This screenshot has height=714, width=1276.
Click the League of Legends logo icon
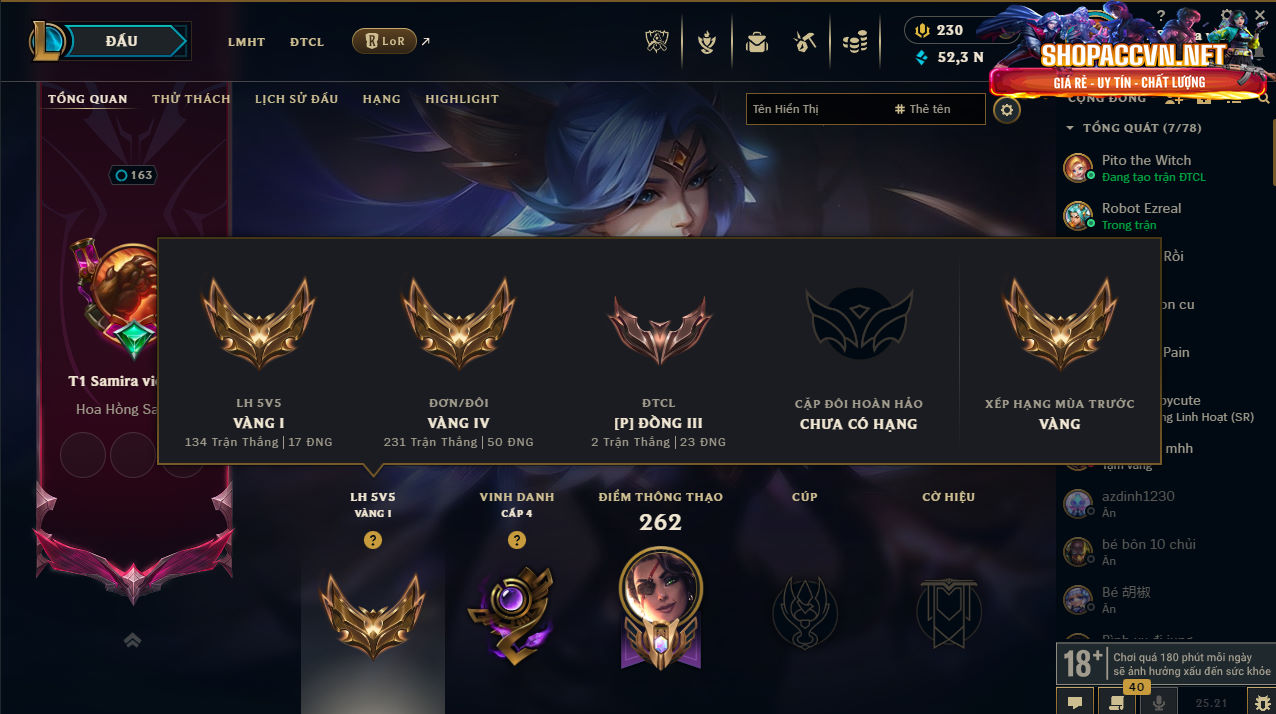(46, 41)
